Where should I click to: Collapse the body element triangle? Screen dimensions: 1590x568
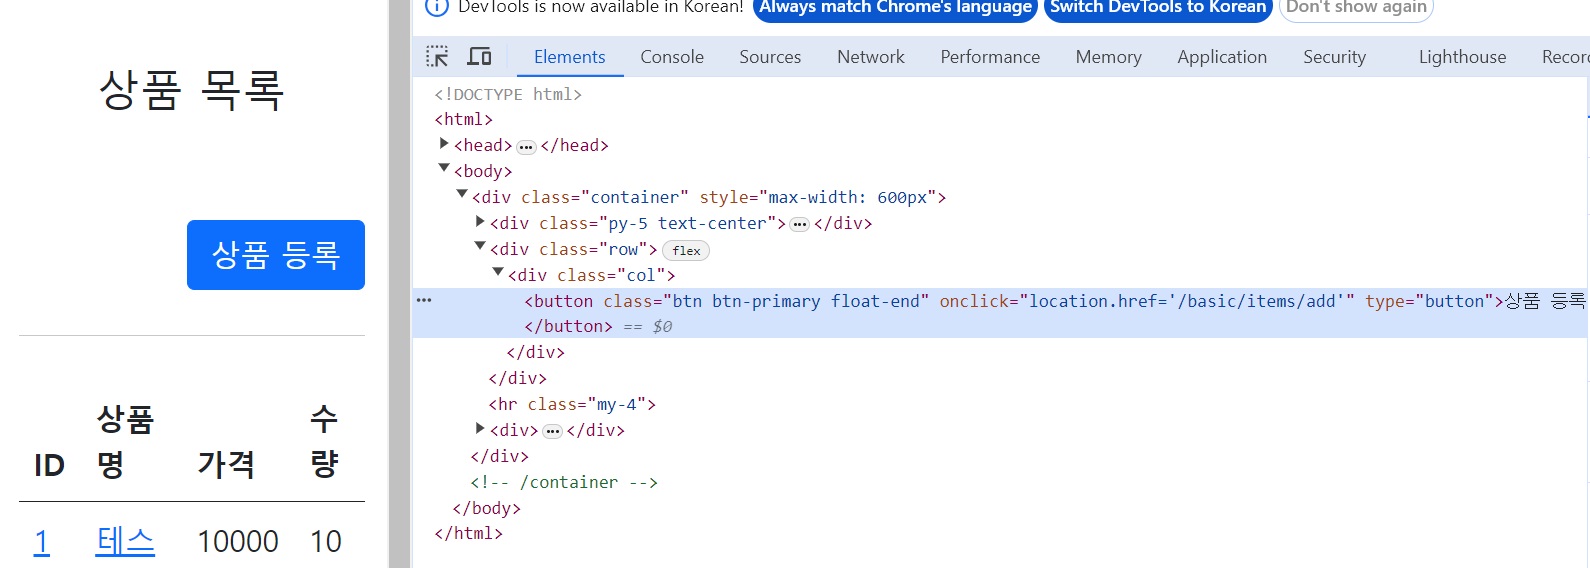point(444,169)
